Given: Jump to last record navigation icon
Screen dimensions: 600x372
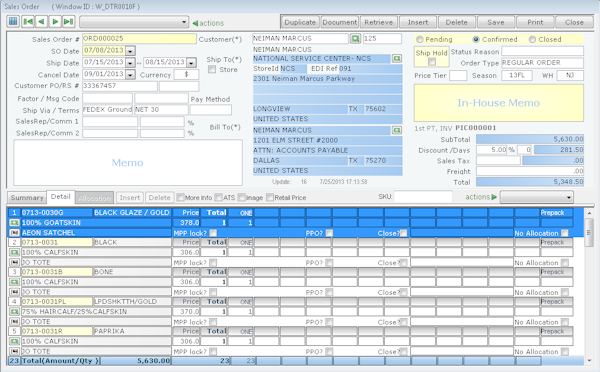Looking at the screenshot, I should tap(68, 21).
